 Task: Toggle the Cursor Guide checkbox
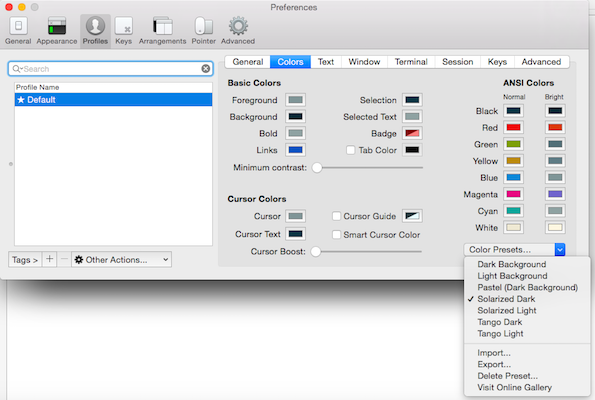(x=336, y=216)
